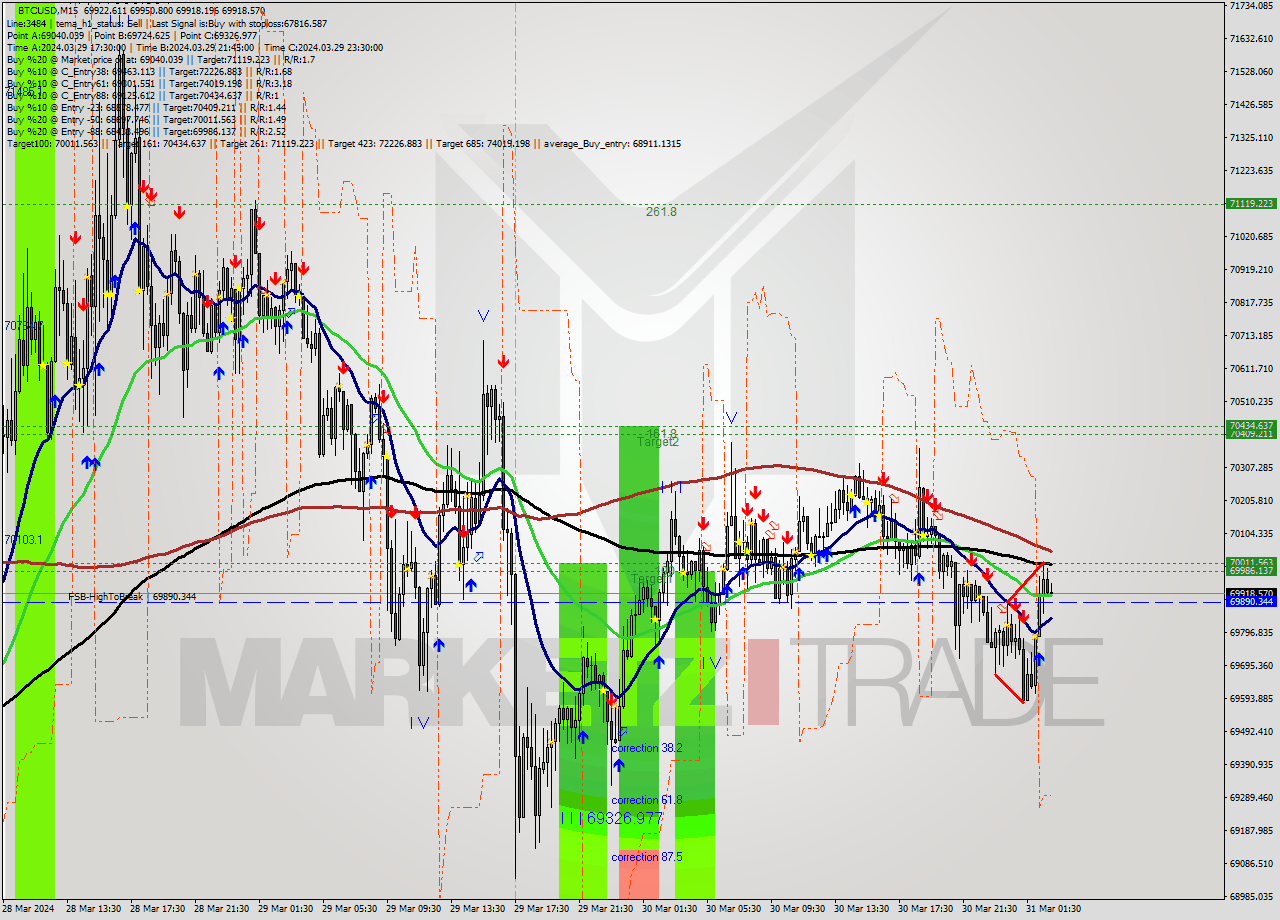Click the '30 Mar 13:30' time label
Image resolution: width=1280 pixels, height=920 pixels.
point(861,909)
